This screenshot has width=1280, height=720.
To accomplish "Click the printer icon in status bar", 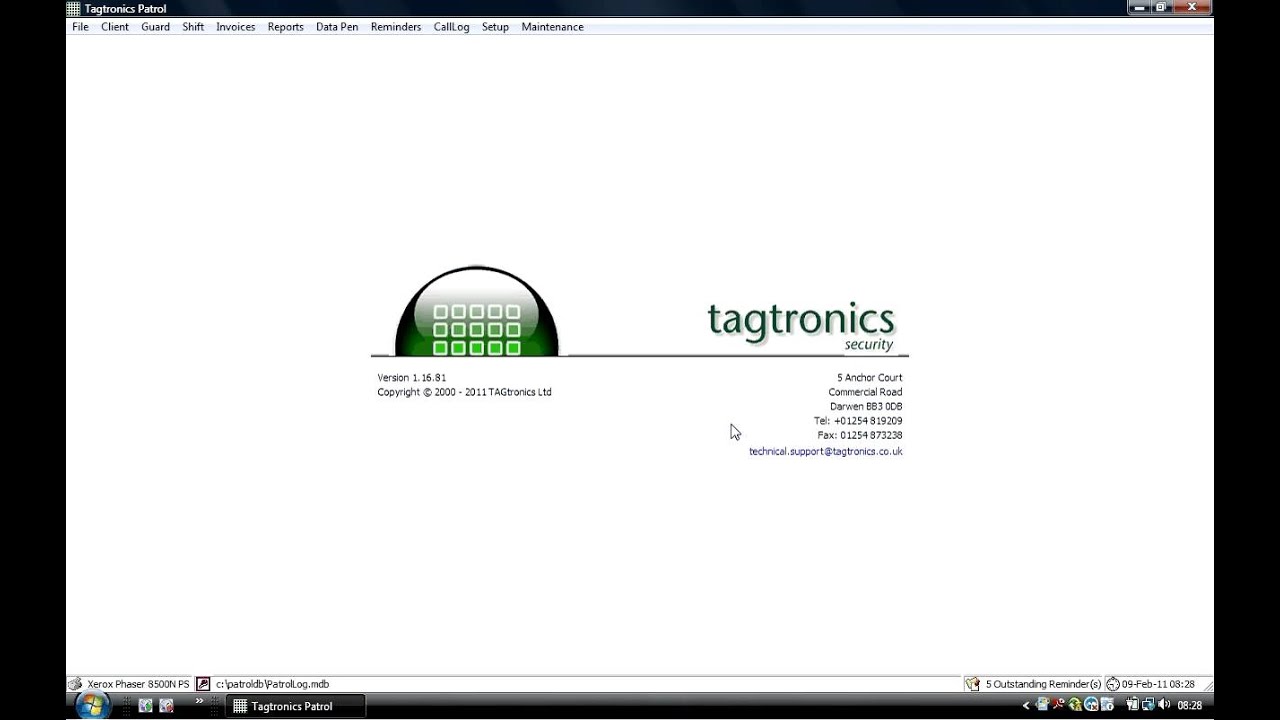I will [75, 684].
